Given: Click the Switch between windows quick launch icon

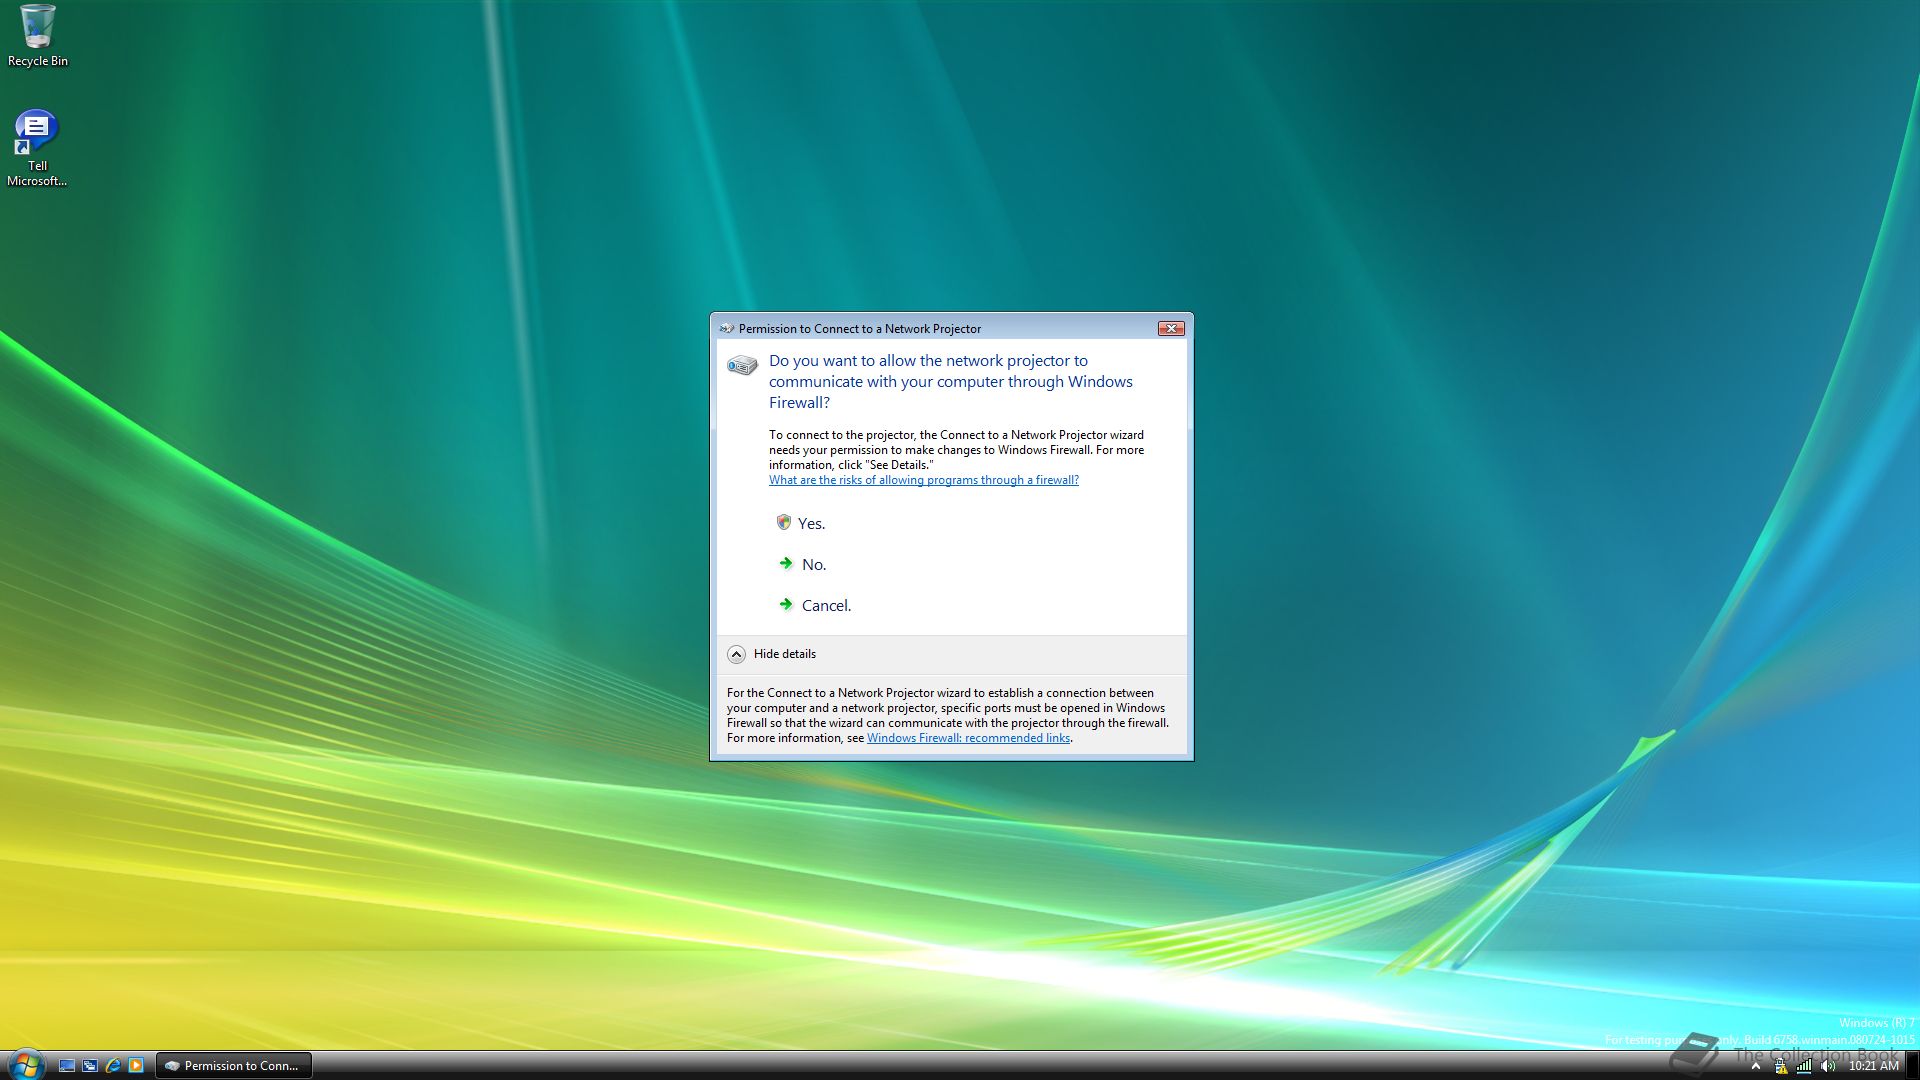Looking at the screenshot, I should (90, 1065).
